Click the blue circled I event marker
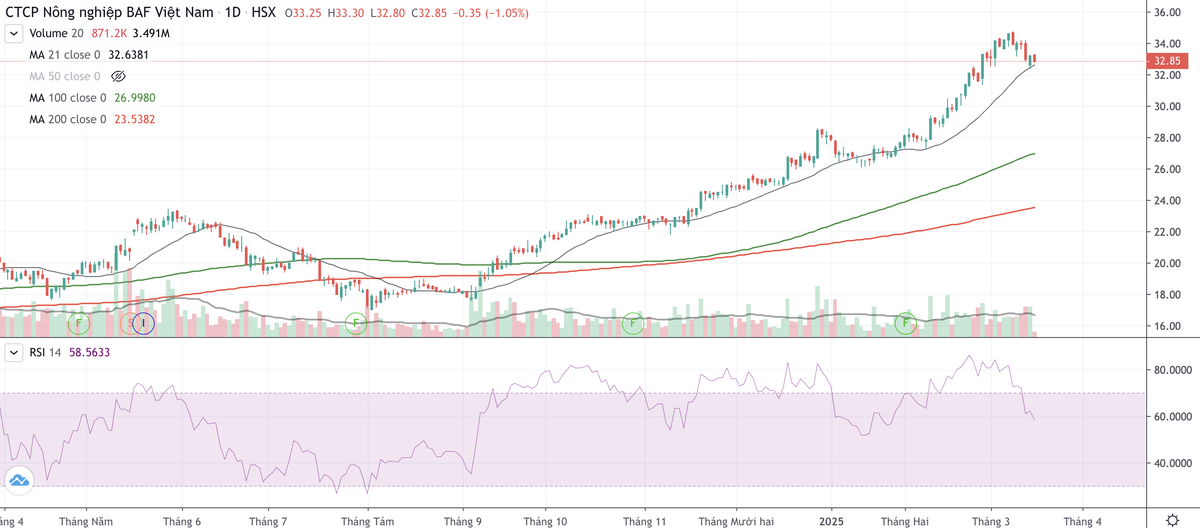Viewport: 1200px width, 528px height. pyautogui.click(x=143, y=323)
